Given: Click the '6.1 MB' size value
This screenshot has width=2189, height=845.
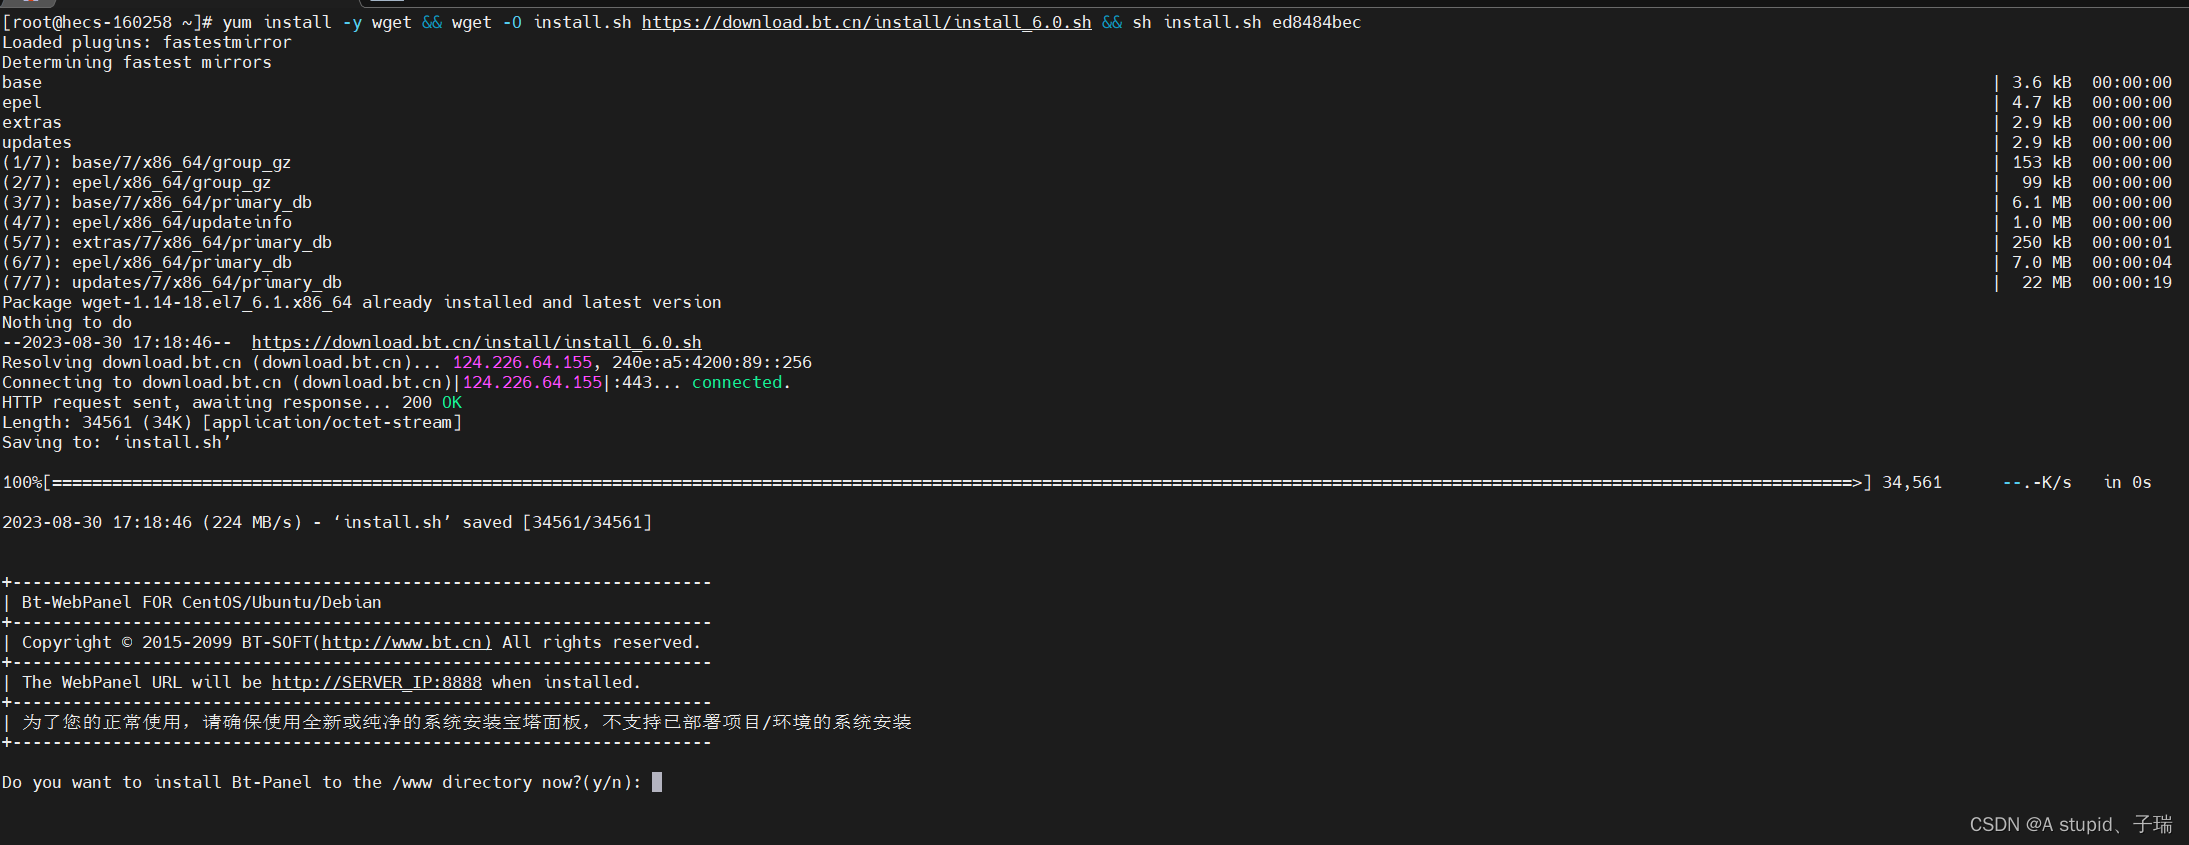Looking at the screenshot, I should 2042,202.
